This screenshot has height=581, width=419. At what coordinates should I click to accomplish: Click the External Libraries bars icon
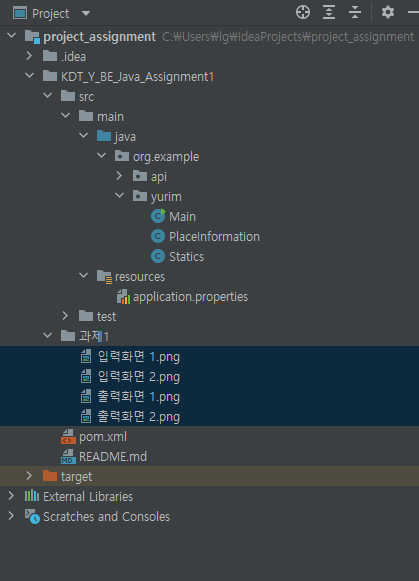32,495
